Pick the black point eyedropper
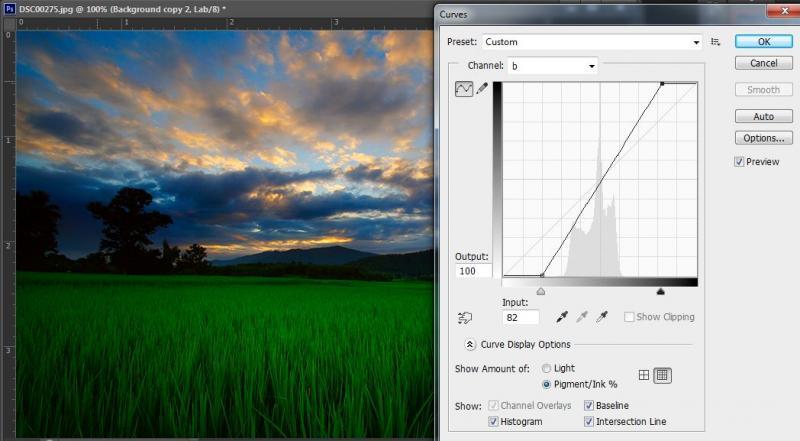 562,317
